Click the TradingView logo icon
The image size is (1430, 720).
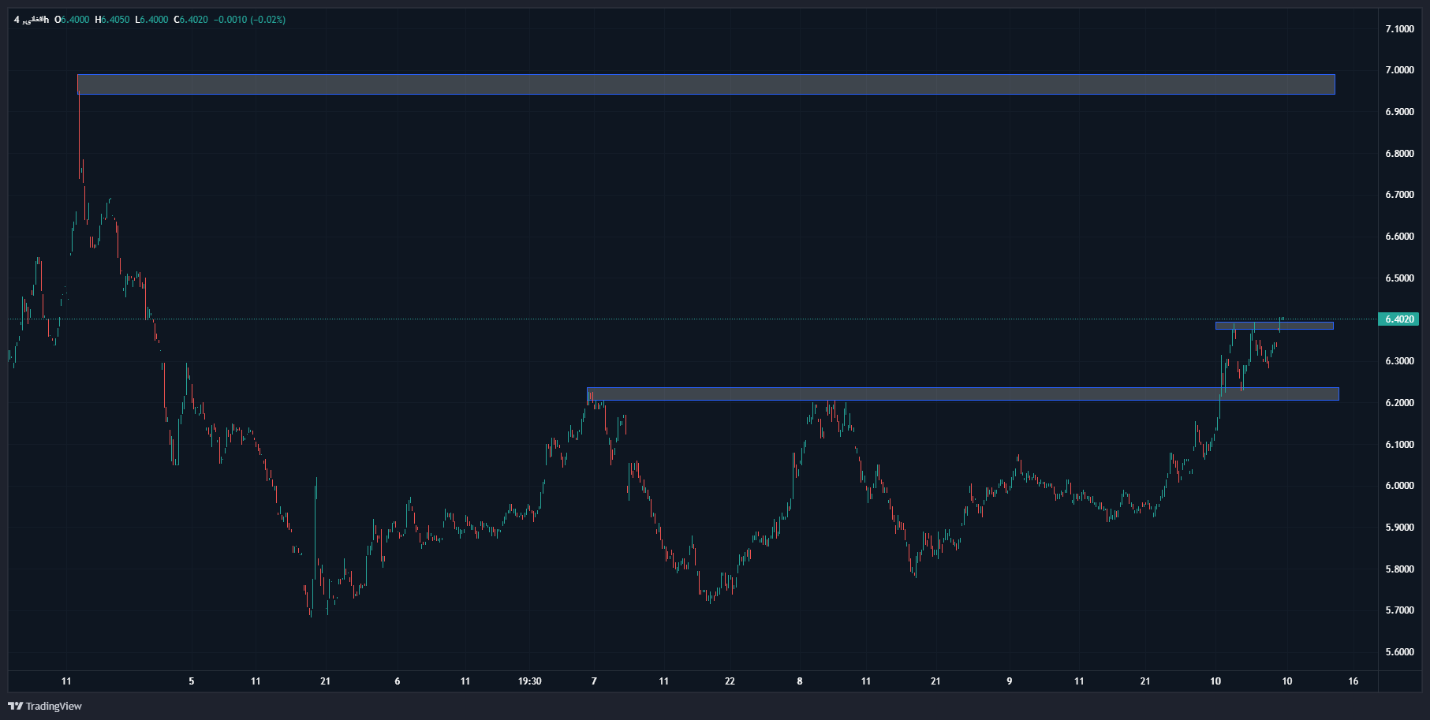[15, 706]
